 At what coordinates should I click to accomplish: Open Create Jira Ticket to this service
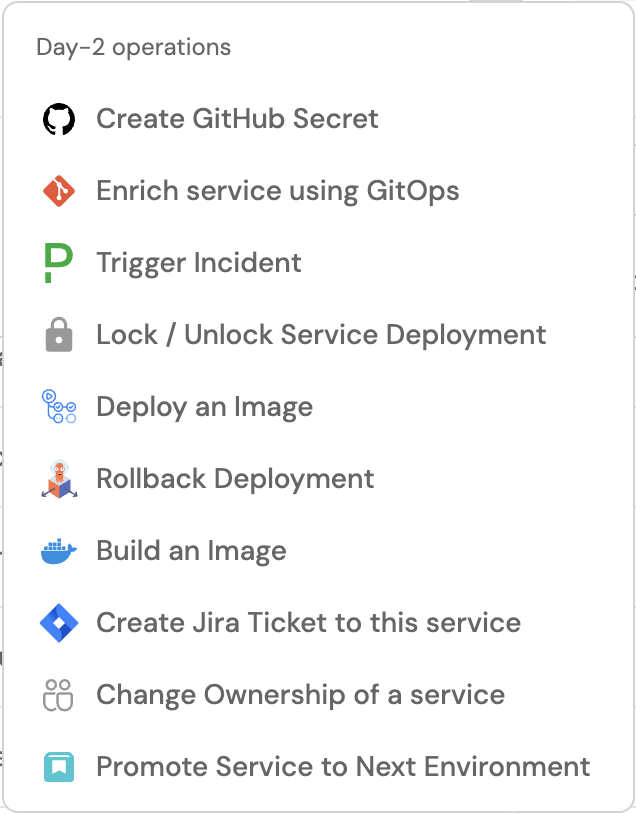pos(308,623)
